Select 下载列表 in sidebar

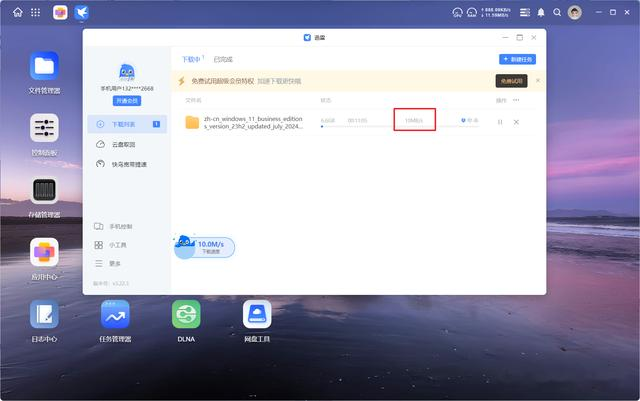click(x=127, y=124)
